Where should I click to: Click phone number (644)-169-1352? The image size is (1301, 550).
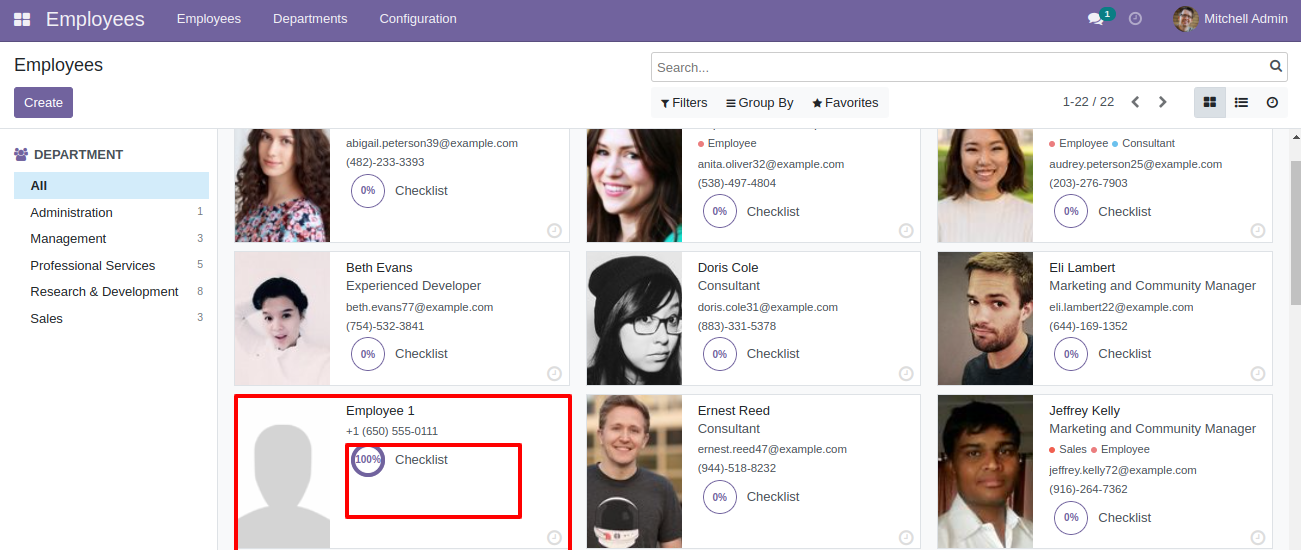1088,326
